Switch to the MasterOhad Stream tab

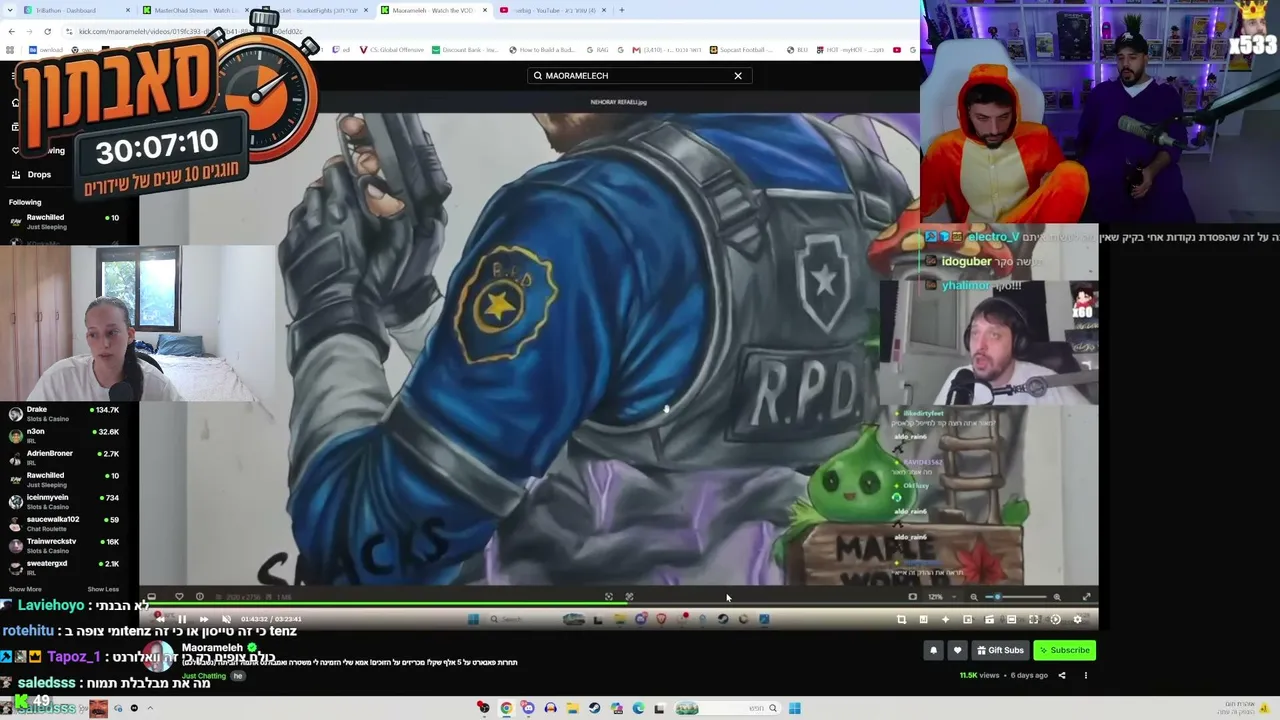click(x=196, y=10)
